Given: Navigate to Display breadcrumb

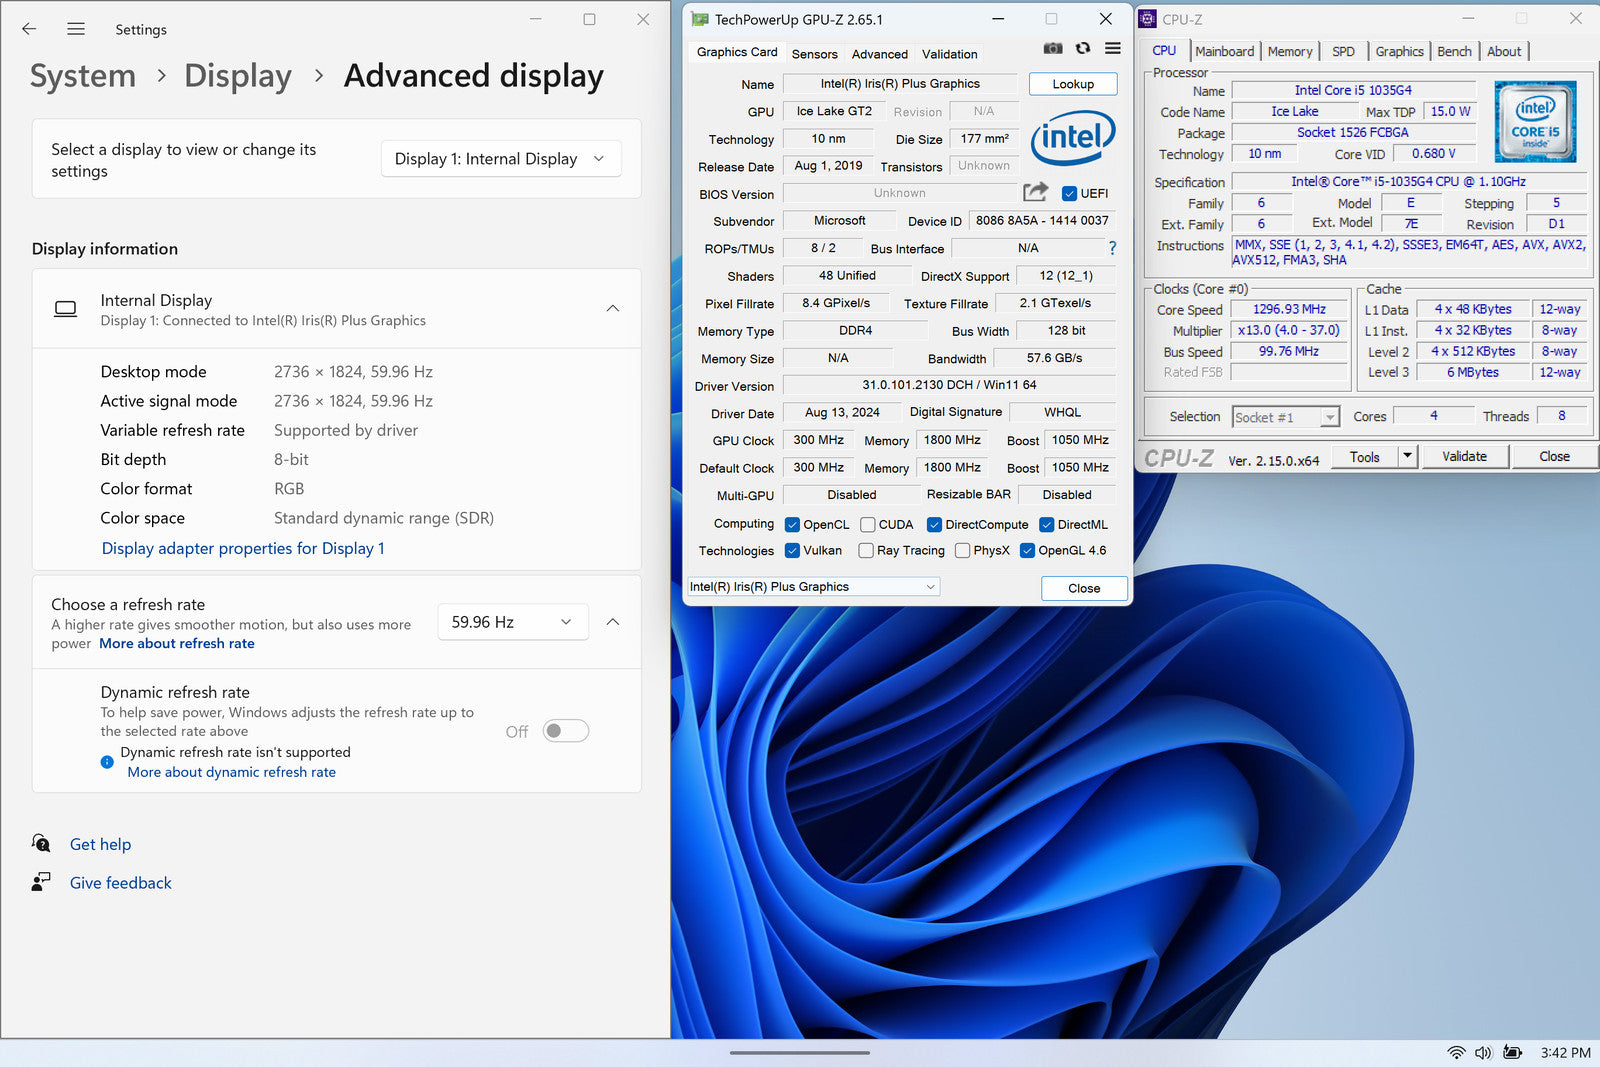Looking at the screenshot, I should (x=238, y=76).
